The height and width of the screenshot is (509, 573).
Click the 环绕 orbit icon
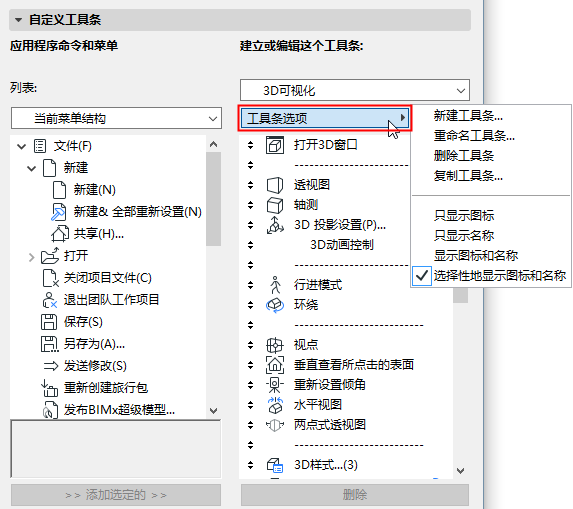(275, 305)
